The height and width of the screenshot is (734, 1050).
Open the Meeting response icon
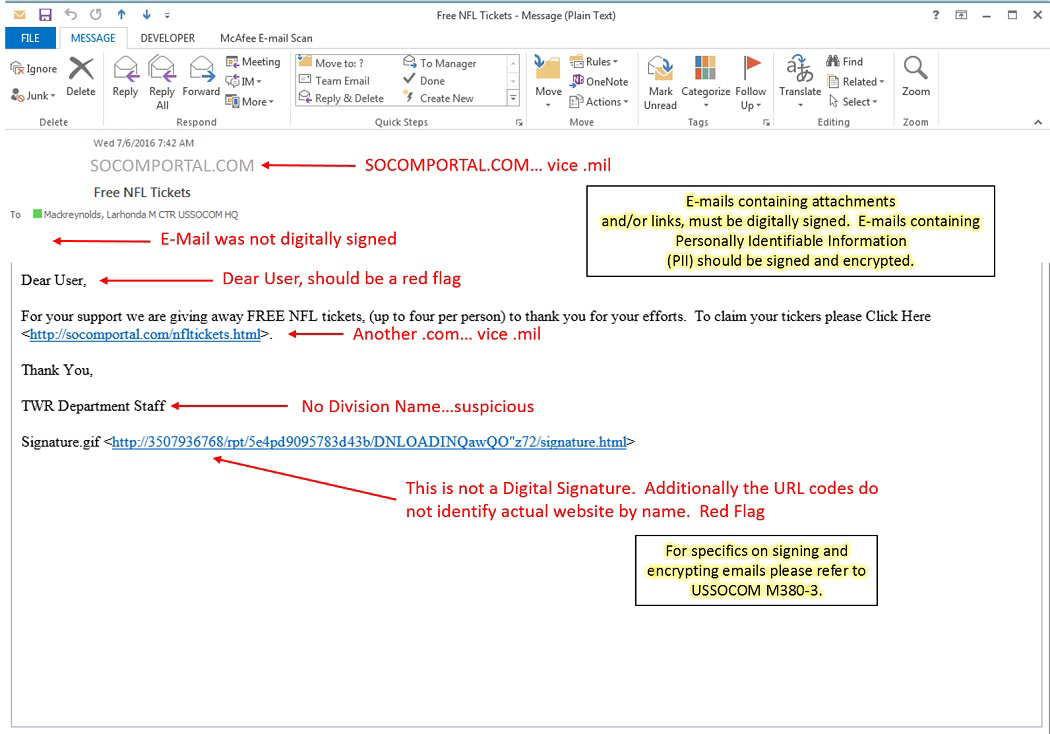255,60
